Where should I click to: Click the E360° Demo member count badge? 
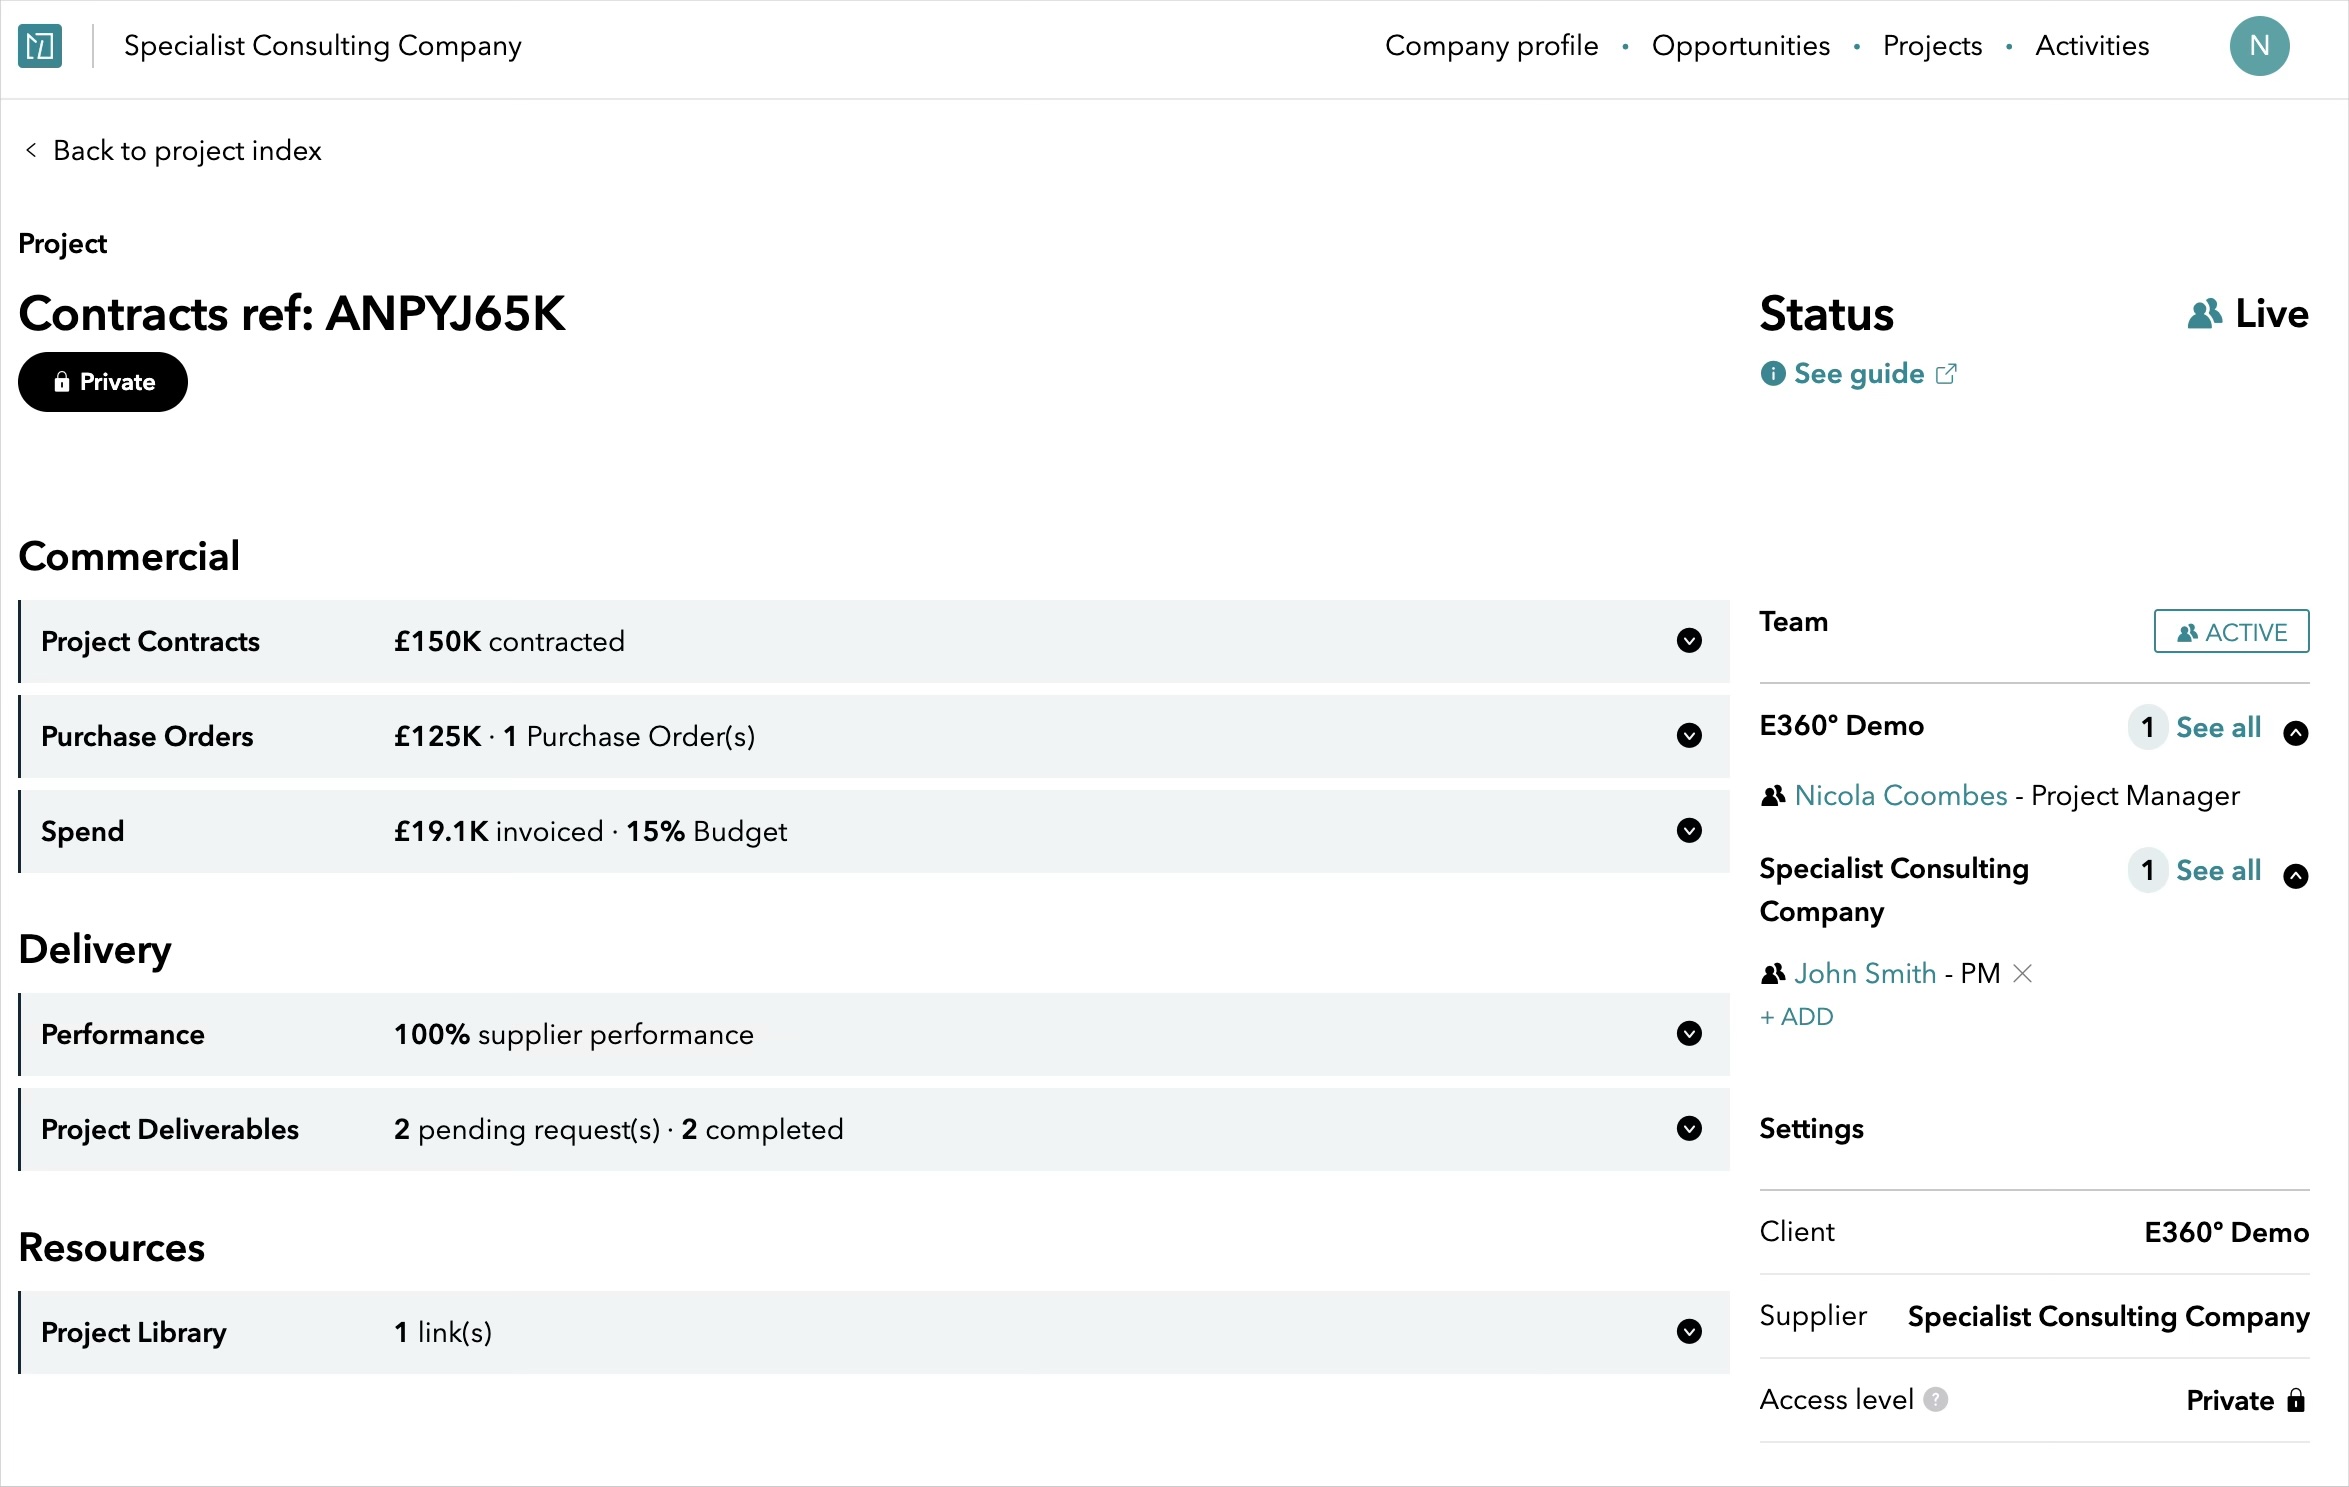tap(2147, 728)
